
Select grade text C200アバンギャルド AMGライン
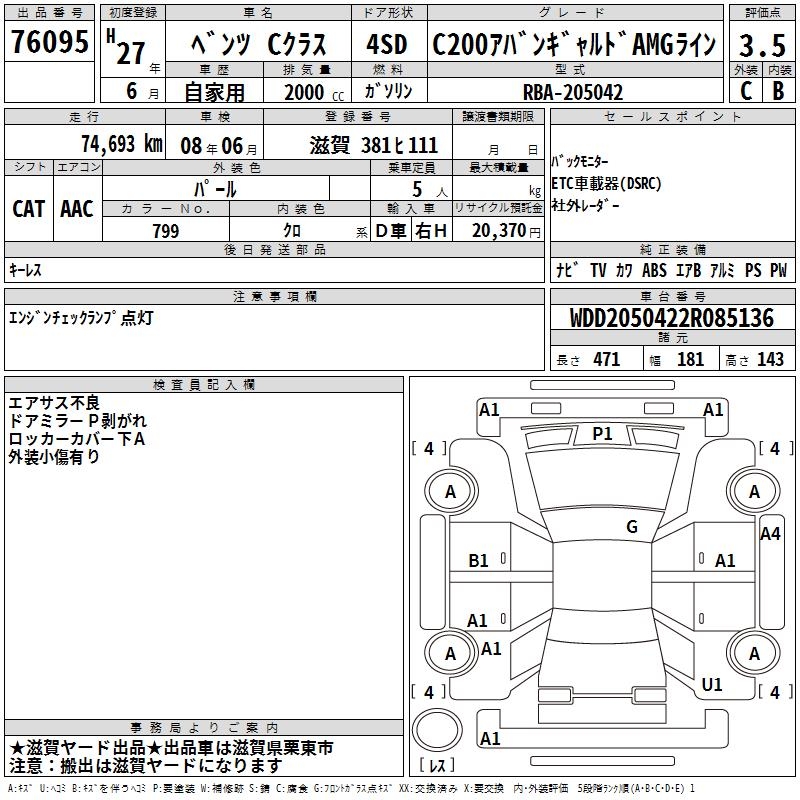click(574, 44)
